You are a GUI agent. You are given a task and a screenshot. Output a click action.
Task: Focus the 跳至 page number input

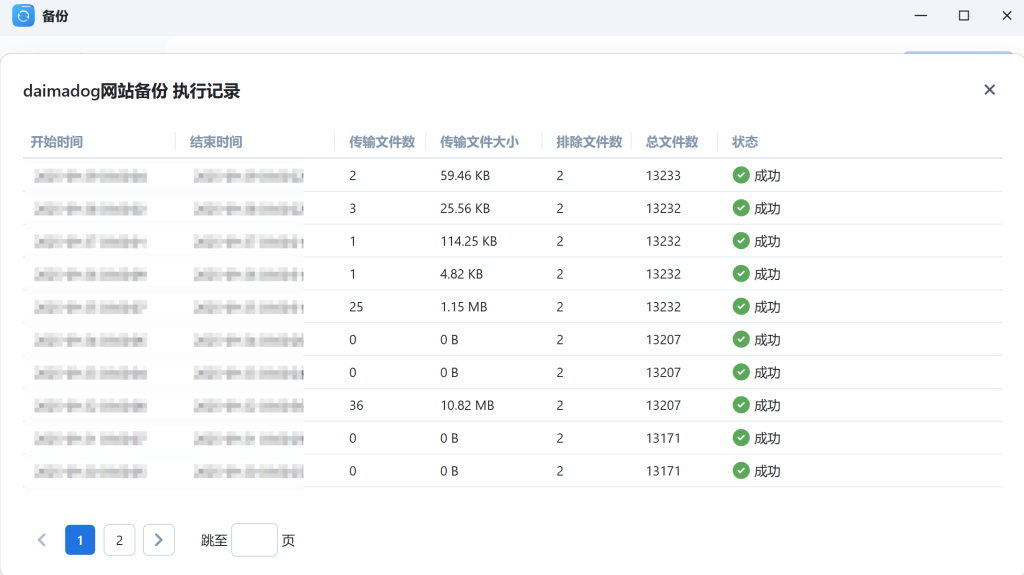pyautogui.click(x=254, y=540)
